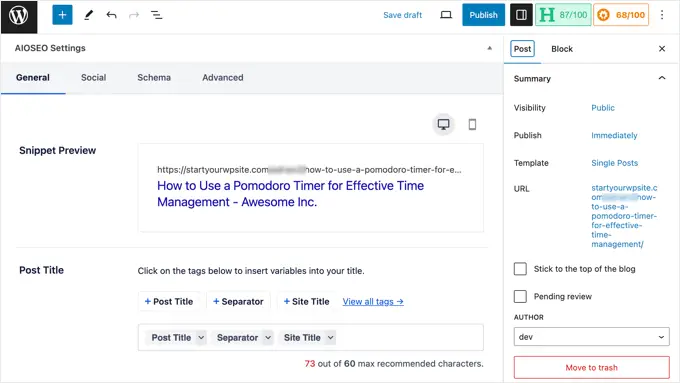
Task: Click the Redo arrow icon
Action: pyautogui.click(x=134, y=15)
